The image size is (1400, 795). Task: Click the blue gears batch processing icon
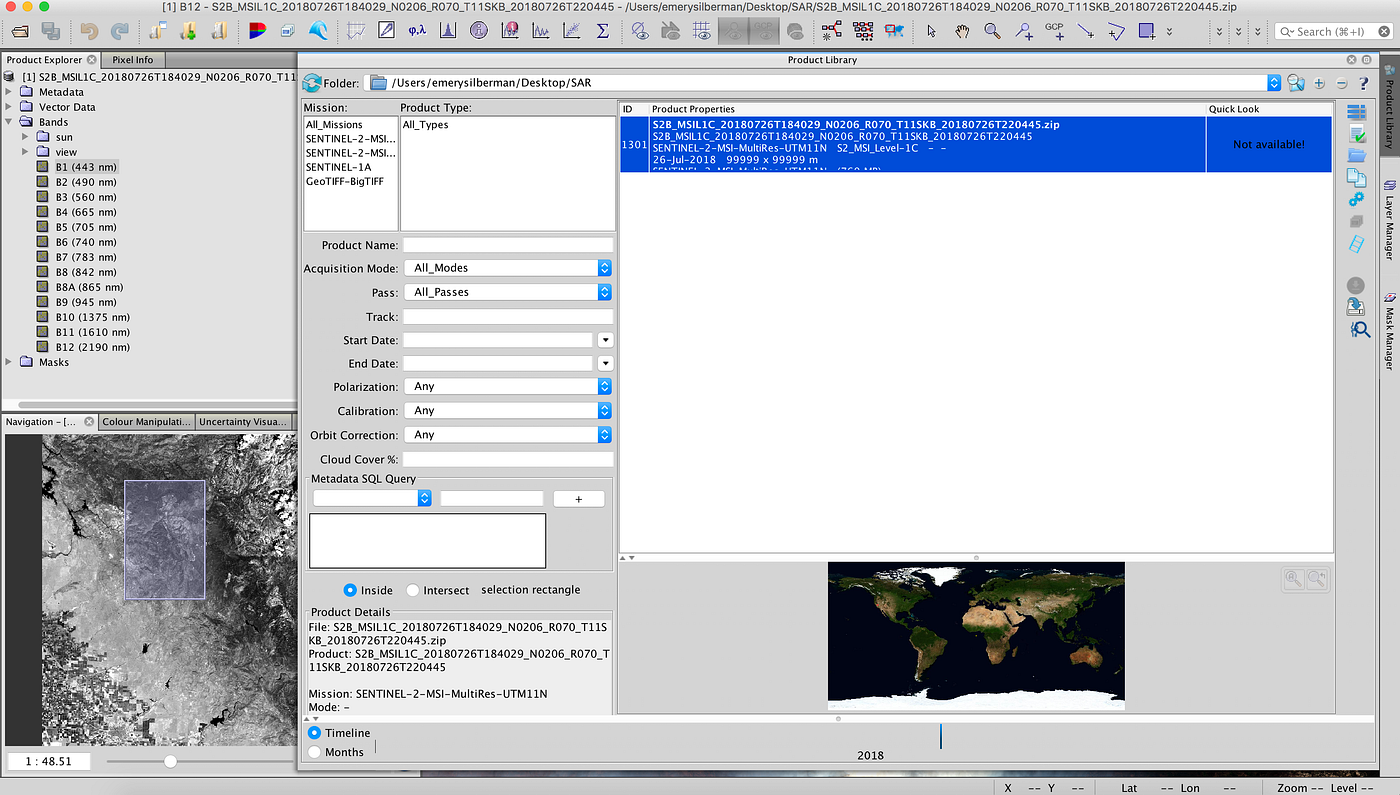(x=1356, y=200)
